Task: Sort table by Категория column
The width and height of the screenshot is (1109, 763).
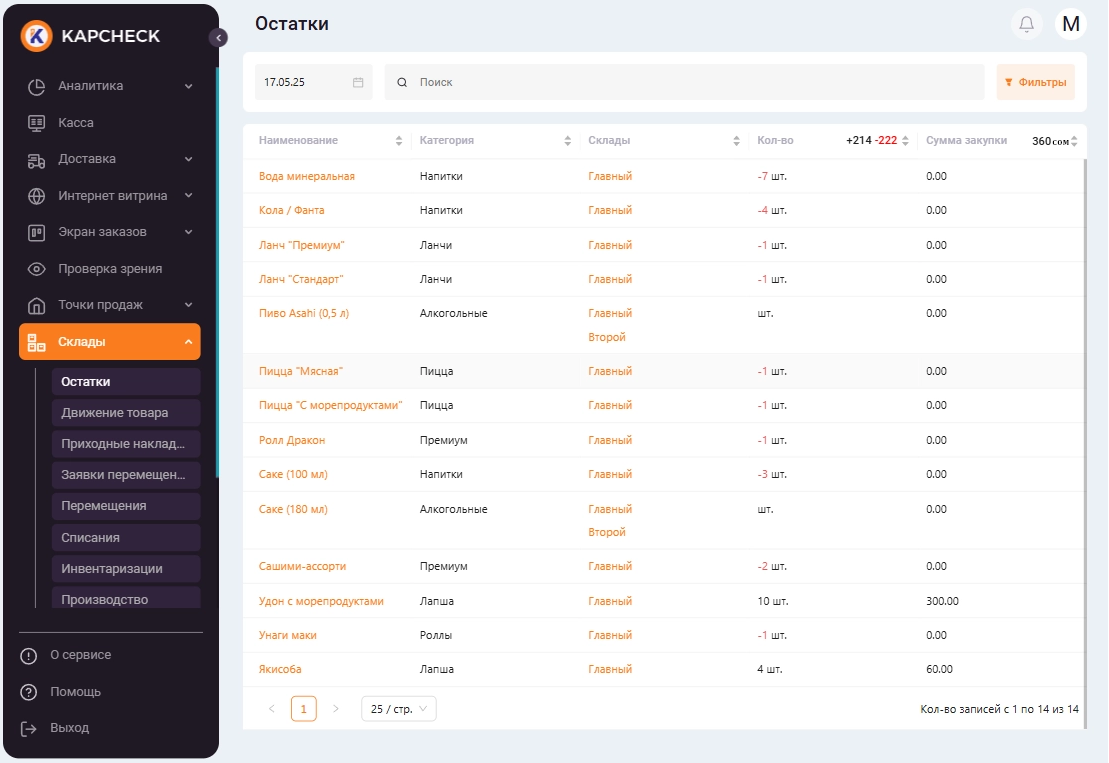Action: (x=568, y=141)
